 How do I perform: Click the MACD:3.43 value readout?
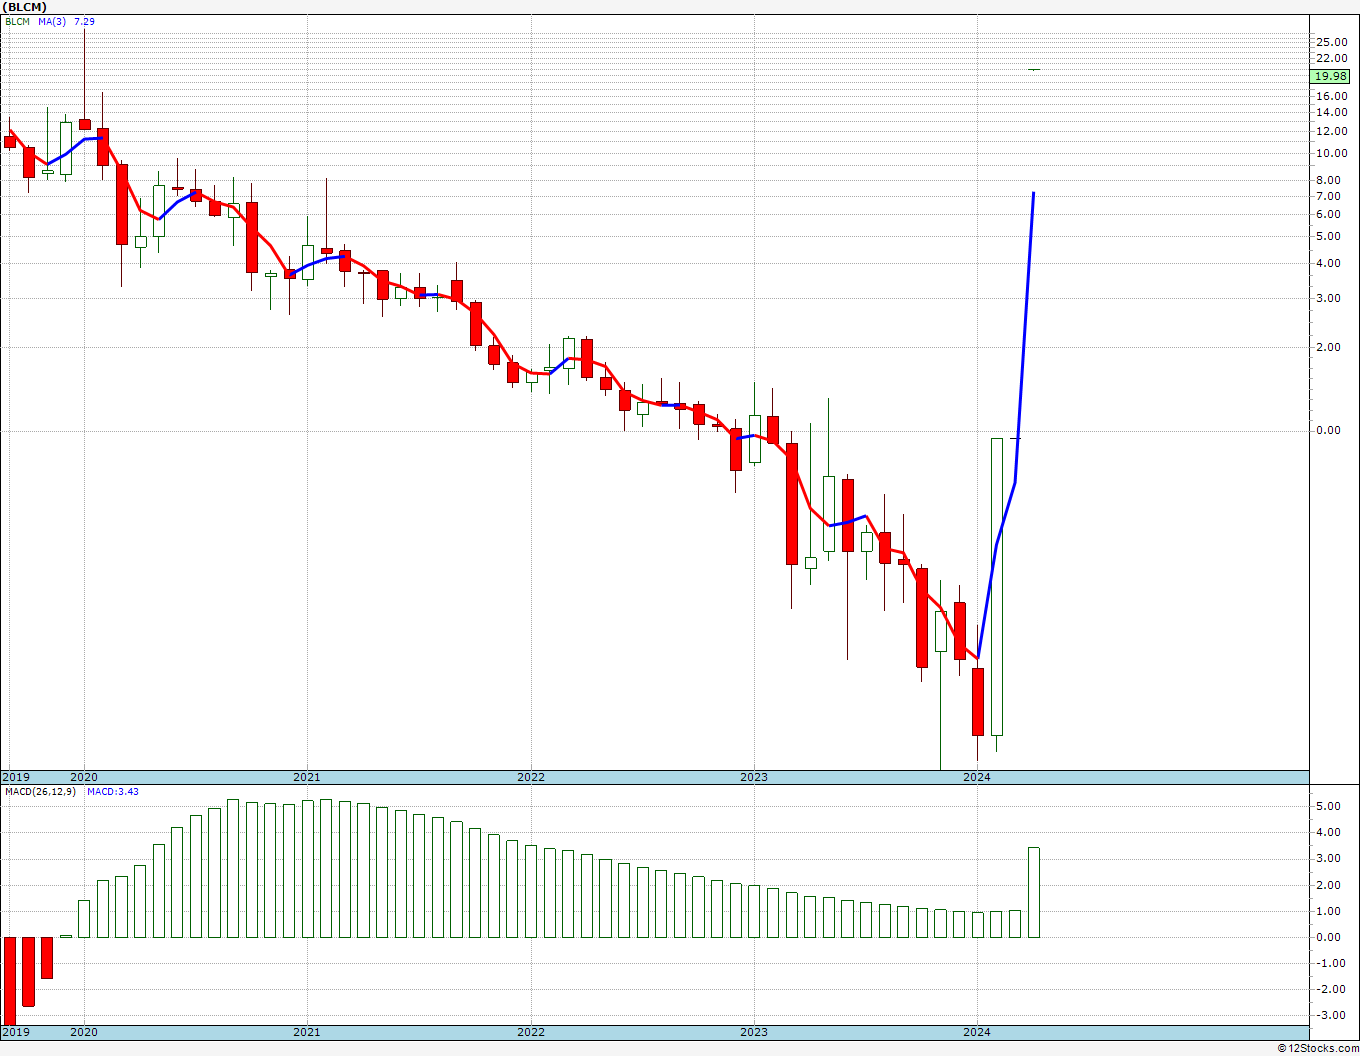pyautogui.click(x=113, y=792)
